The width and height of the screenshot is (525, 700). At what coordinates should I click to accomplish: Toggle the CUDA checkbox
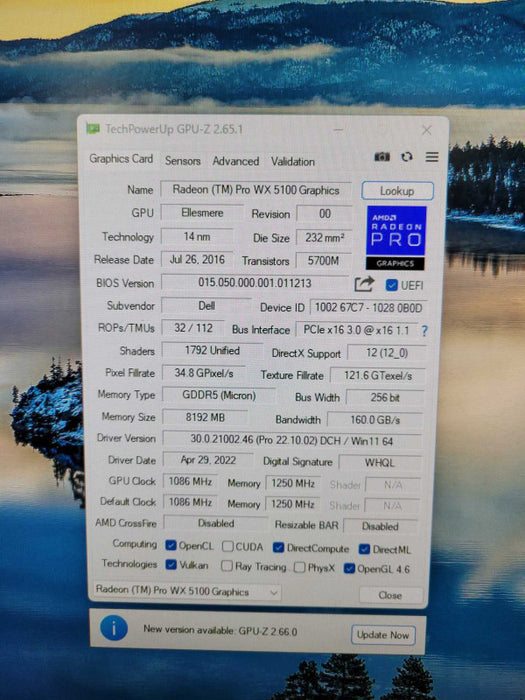pyautogui.click(x=228, y=546)
